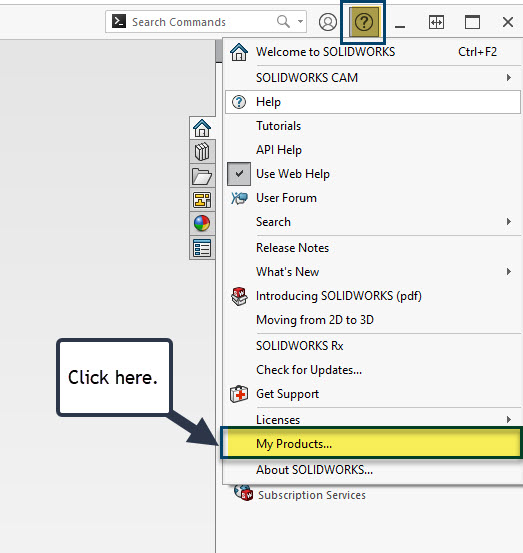
Task: Open File Explorer folder tab in task pane
Action: pyautogui.click(x=202, y=176)
